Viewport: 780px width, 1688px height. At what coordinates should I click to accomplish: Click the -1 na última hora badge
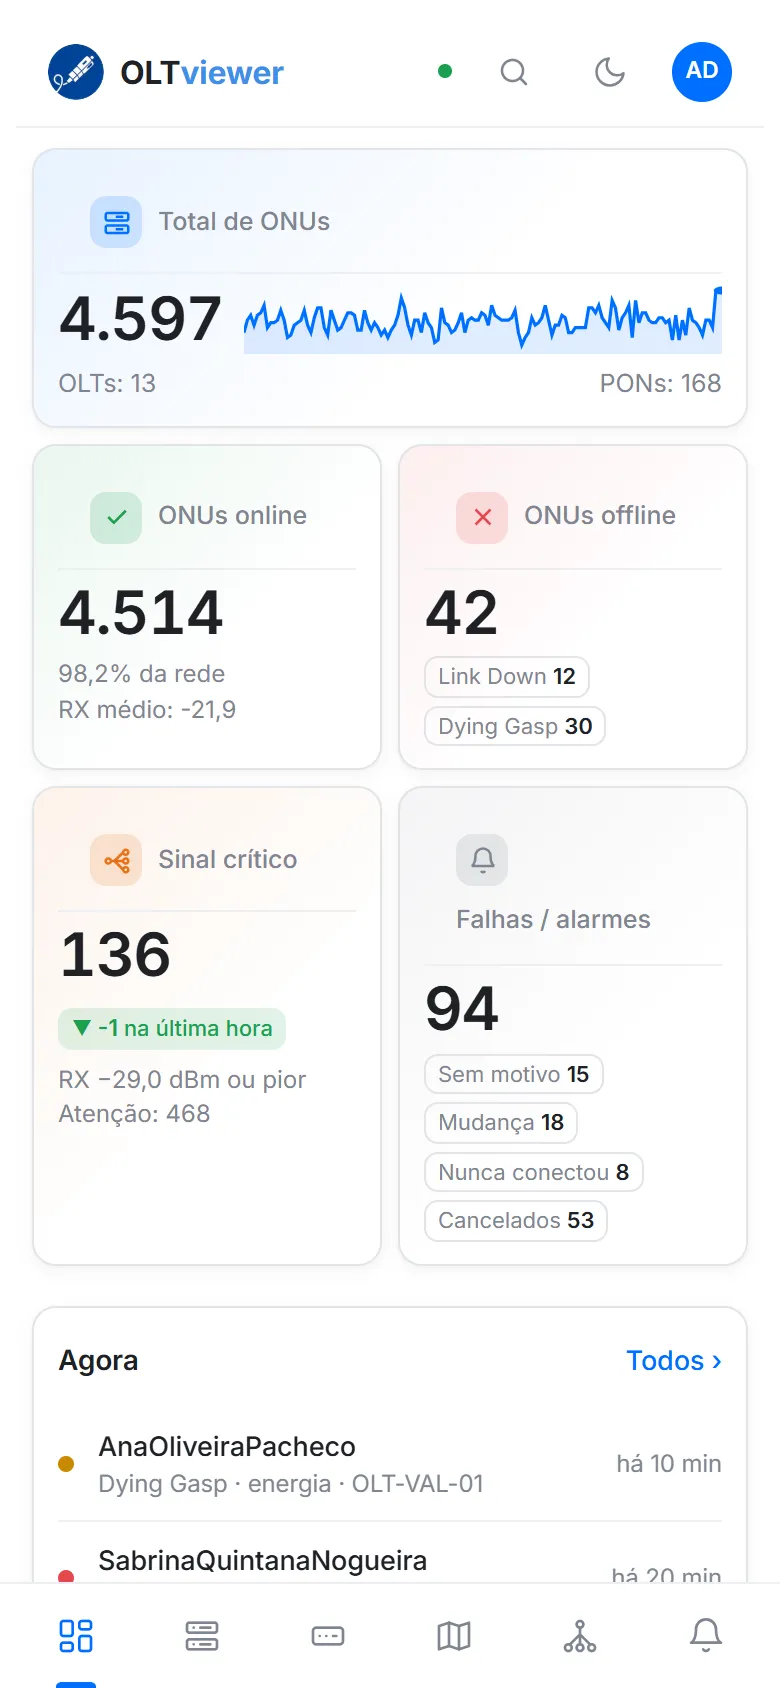tap(172, 1029)
